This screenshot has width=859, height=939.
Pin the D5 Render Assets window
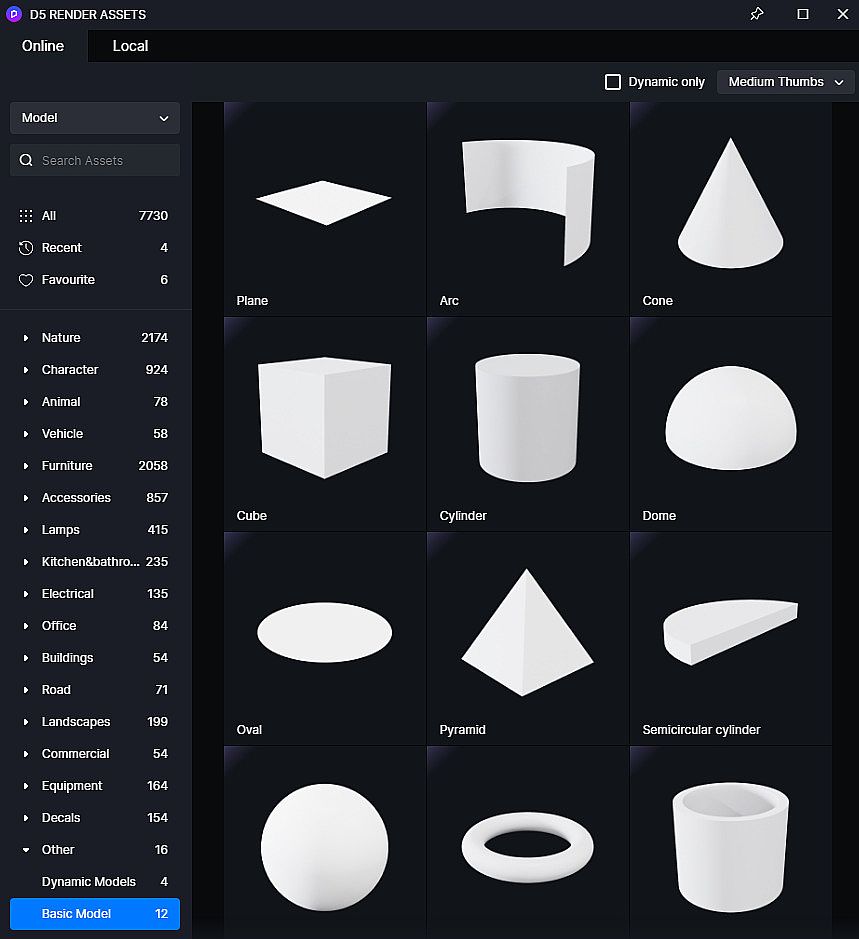756,14
